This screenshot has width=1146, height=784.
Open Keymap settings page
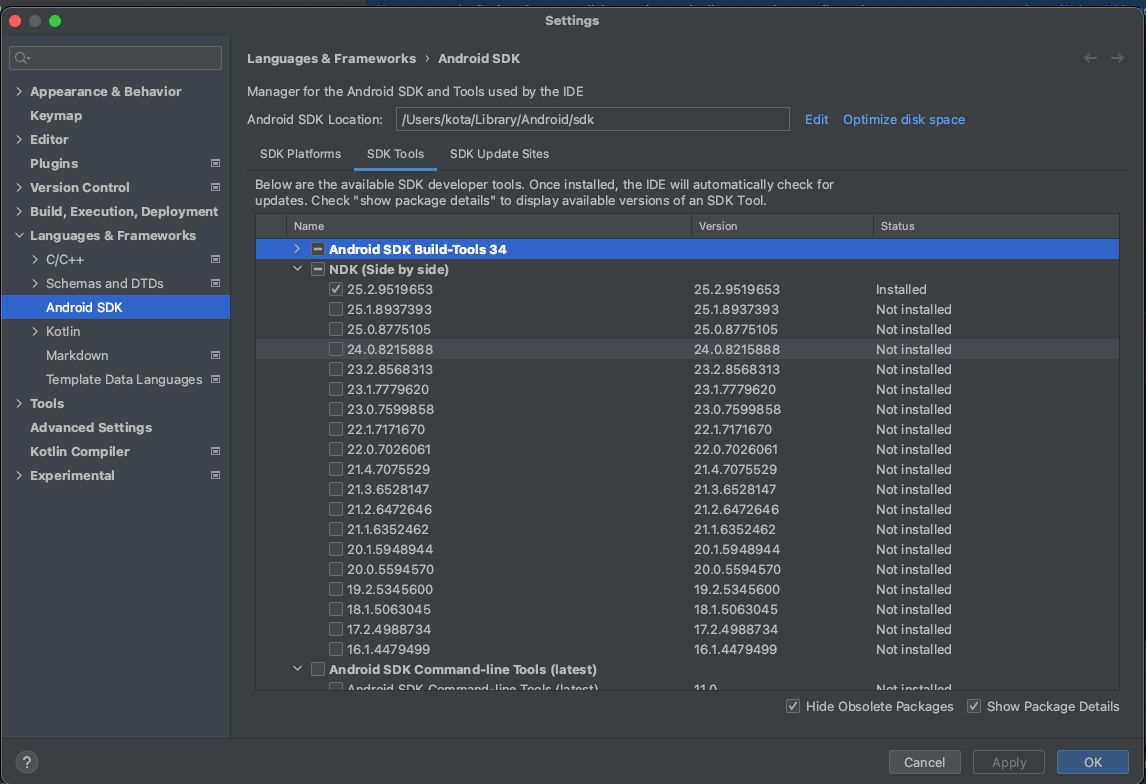[x=56, y=115]
